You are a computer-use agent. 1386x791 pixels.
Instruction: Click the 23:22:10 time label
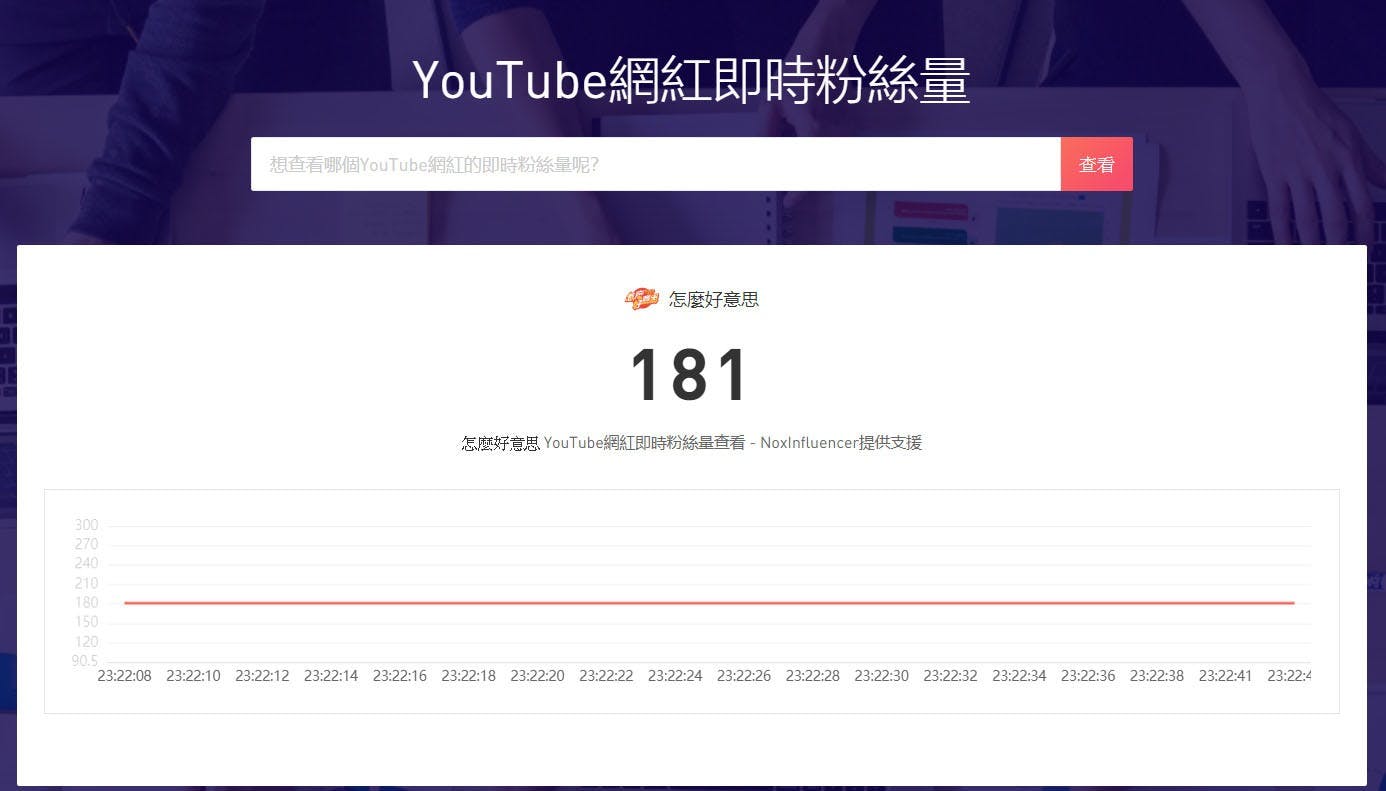coord(193,676)
